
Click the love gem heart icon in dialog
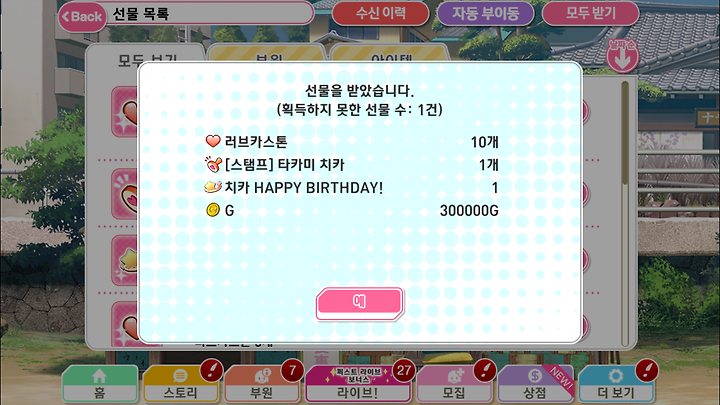[x=213, y=141]
